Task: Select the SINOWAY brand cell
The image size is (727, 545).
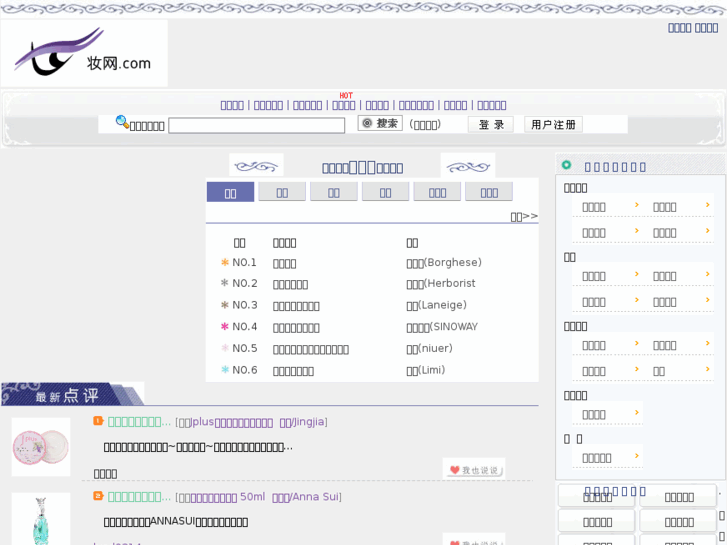Action: [x=442, y=327]
